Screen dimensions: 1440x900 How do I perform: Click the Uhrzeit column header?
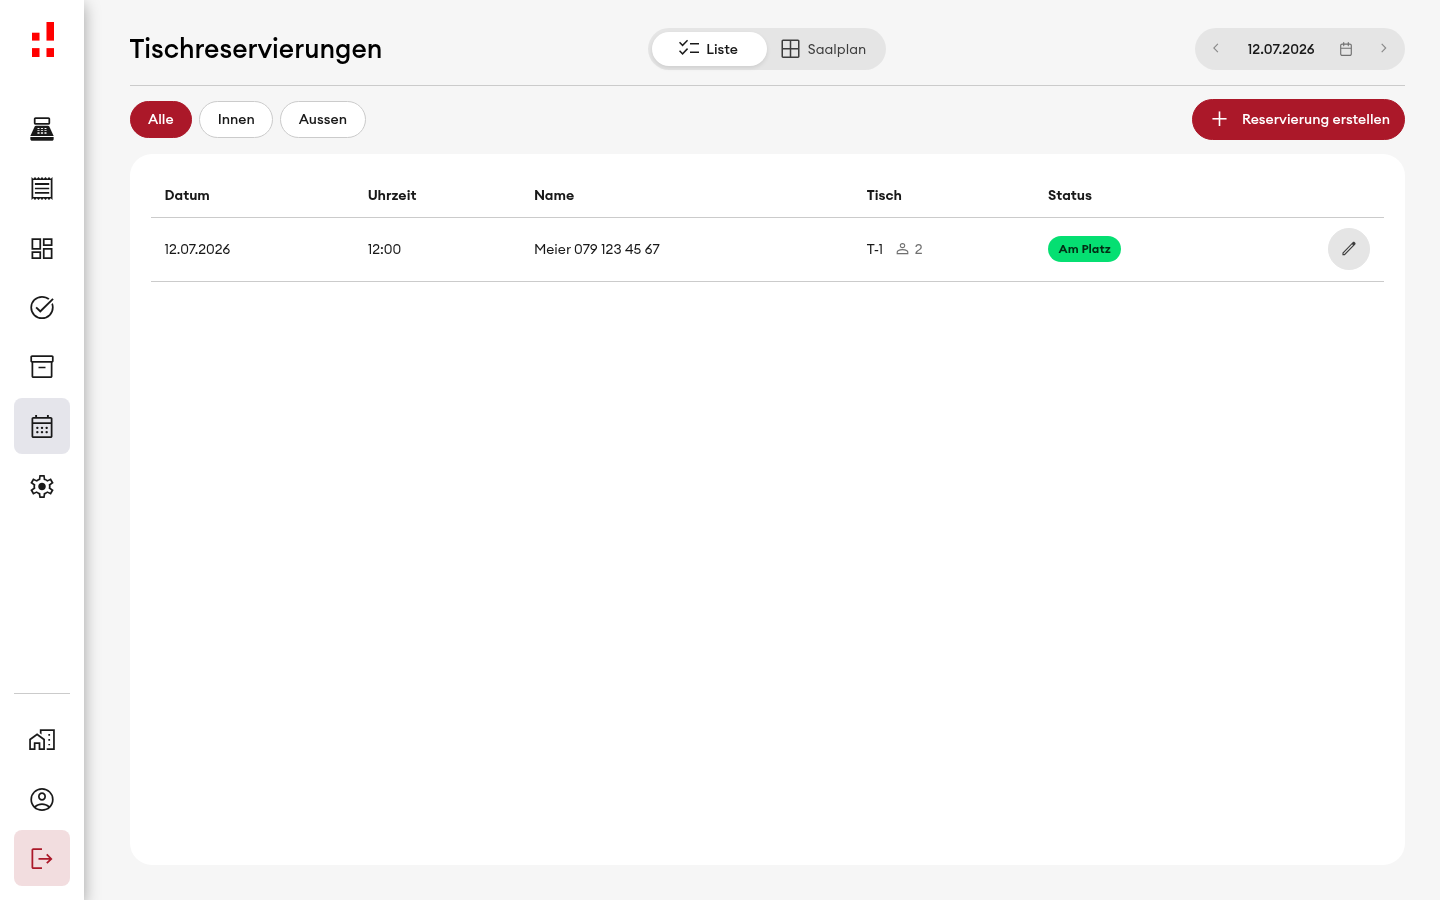(x=392, y=195)
